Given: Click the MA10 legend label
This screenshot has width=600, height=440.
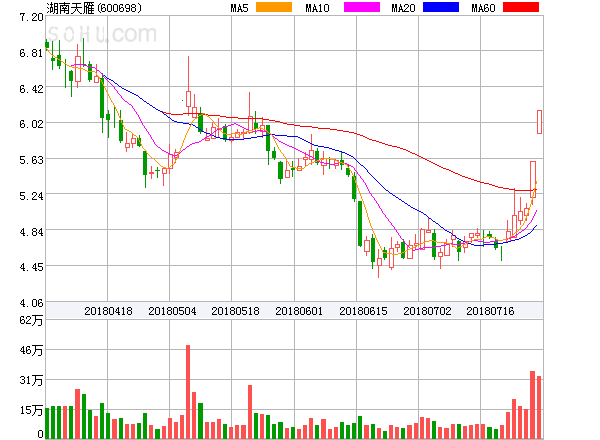Looking at the screenshot, I should [317, 8].
